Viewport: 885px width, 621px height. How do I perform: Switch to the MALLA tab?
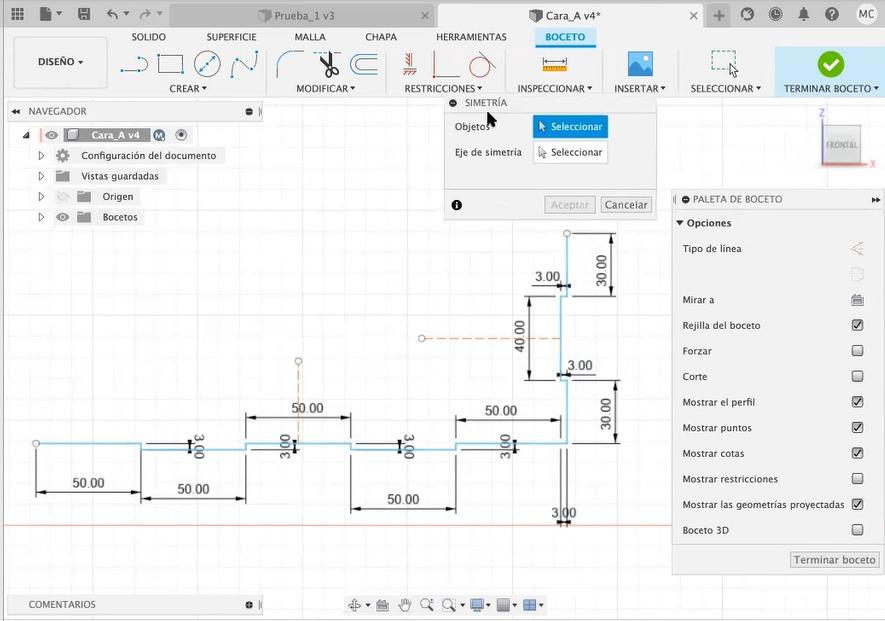310,37
